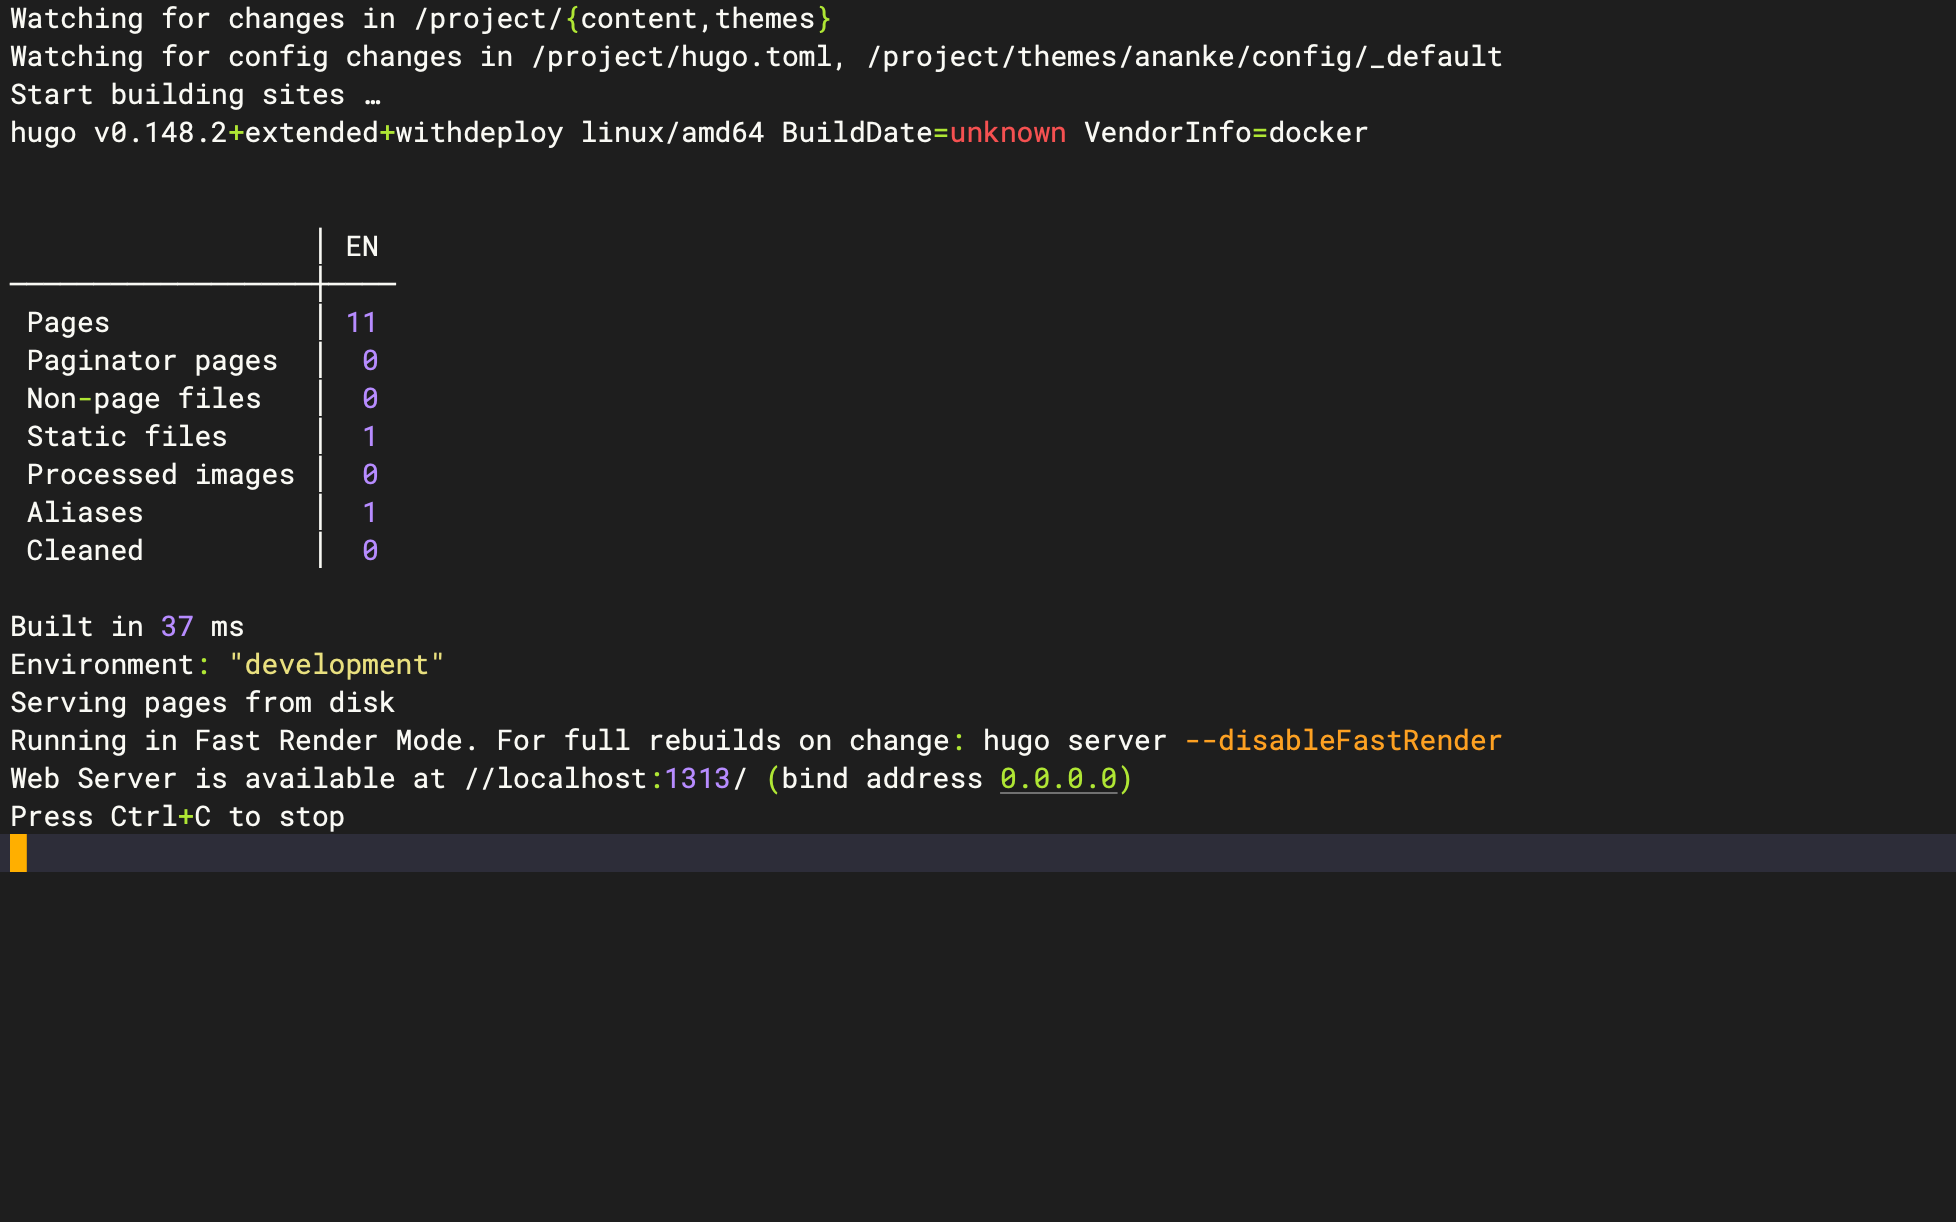Click the 'Paginator pages' row label
Screen dimensions: 1956x1222
tap(152, 361)
